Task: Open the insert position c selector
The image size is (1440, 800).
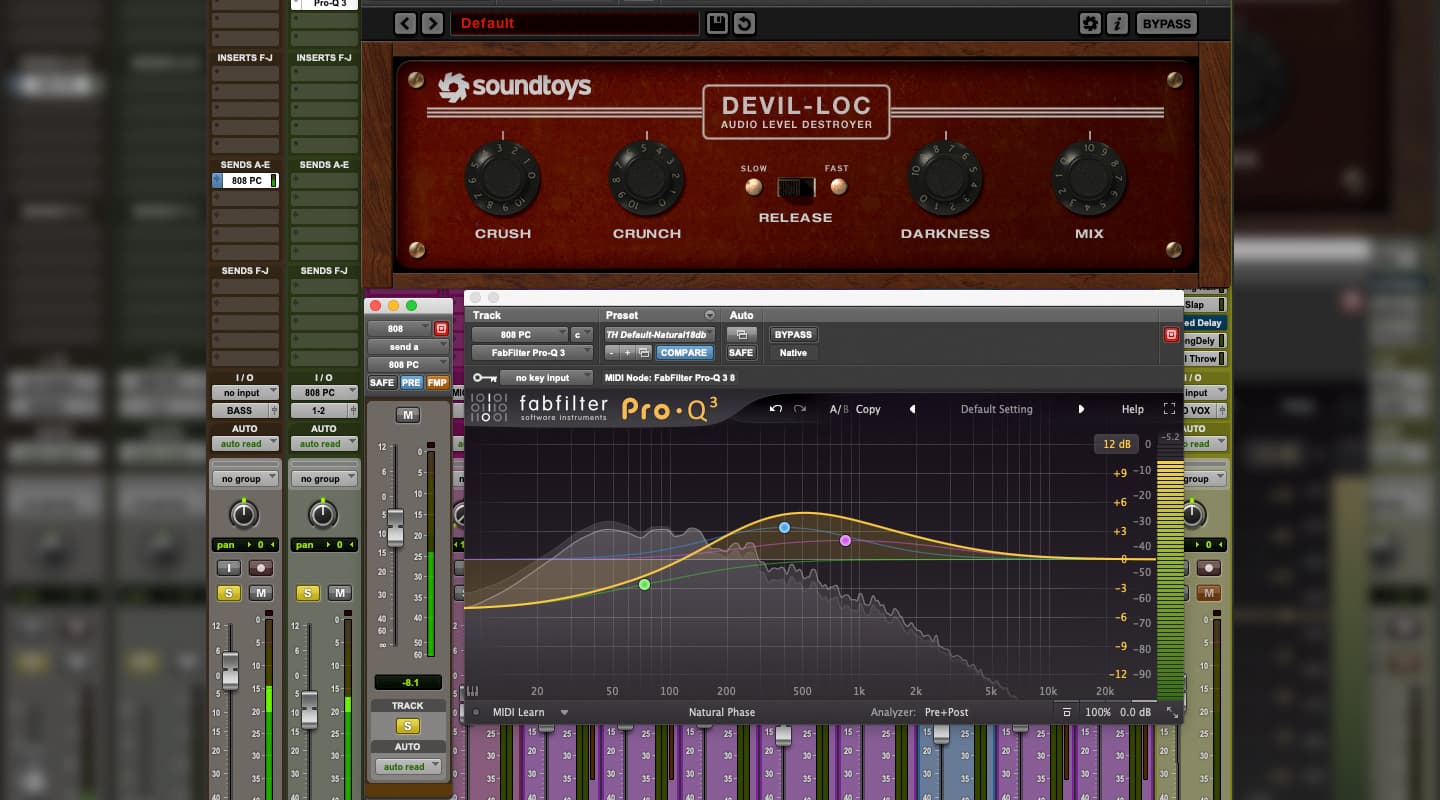Action: 582,335
